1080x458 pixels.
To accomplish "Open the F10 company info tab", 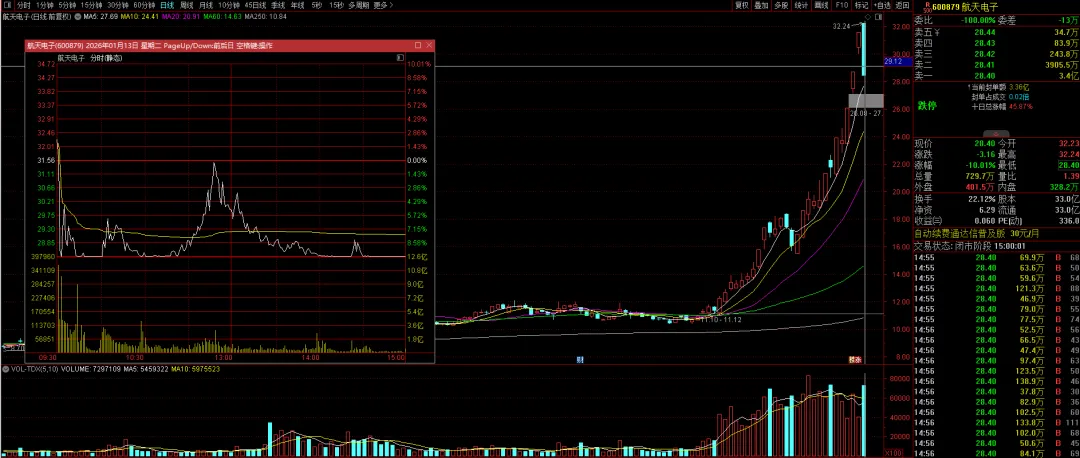I will pyautogui.click(x=842, y=5).
